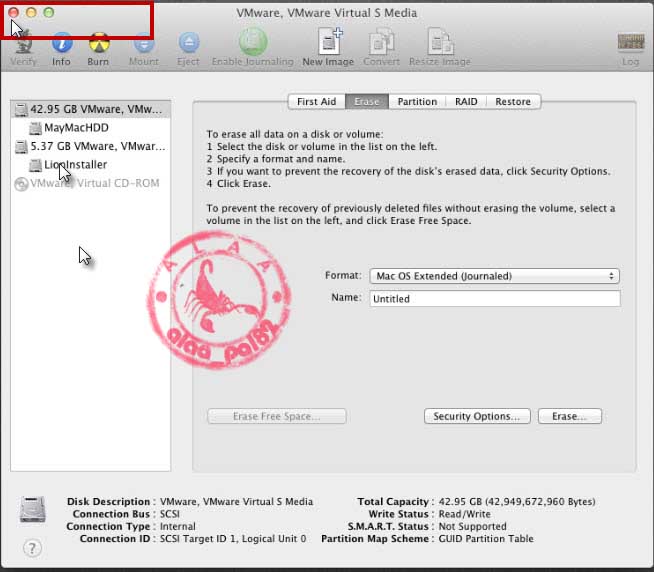Image resolution: width=654 pixels, height=572 pixels.
Task: Switch to the First Aid tab
Action: [317, 101]
